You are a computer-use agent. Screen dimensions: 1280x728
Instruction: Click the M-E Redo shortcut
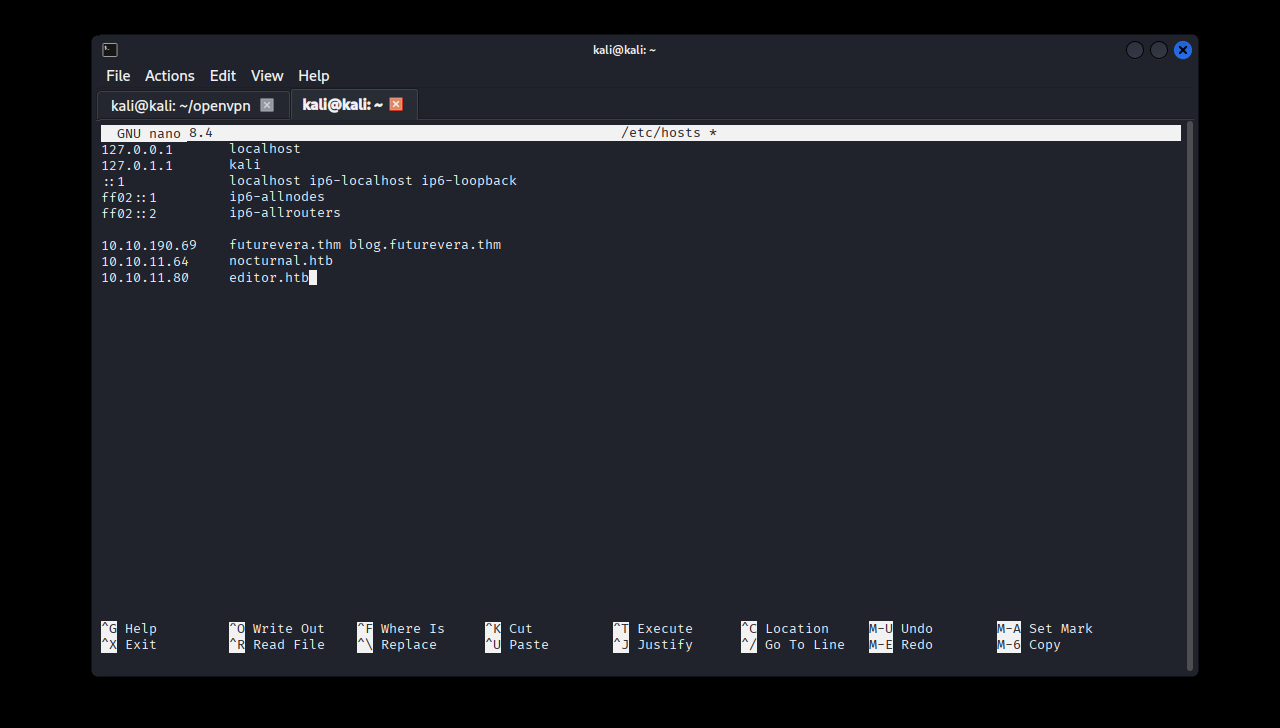click(901, 645)
